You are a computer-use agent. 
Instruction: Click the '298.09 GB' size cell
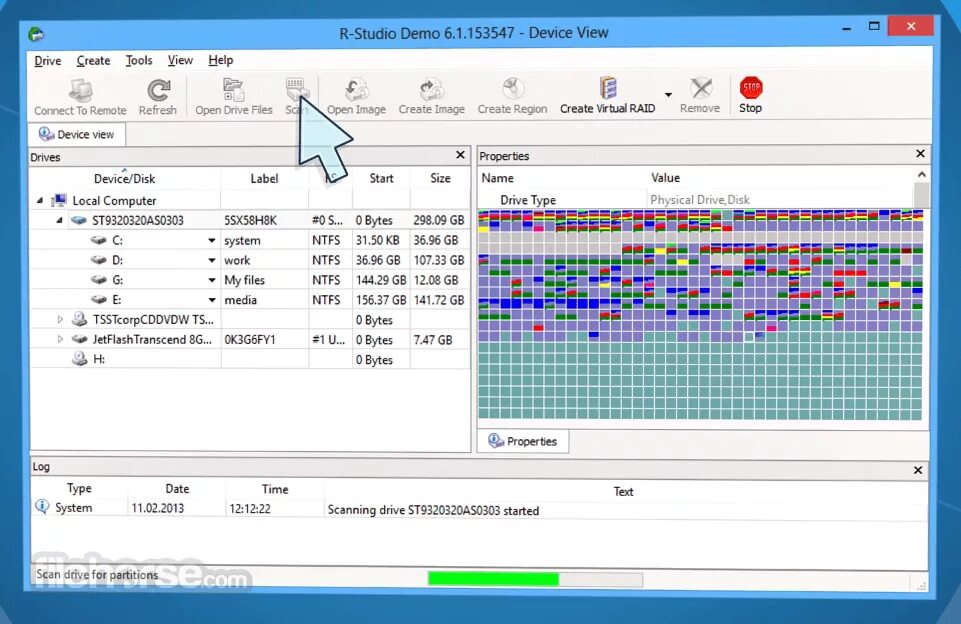pos(439,220)
